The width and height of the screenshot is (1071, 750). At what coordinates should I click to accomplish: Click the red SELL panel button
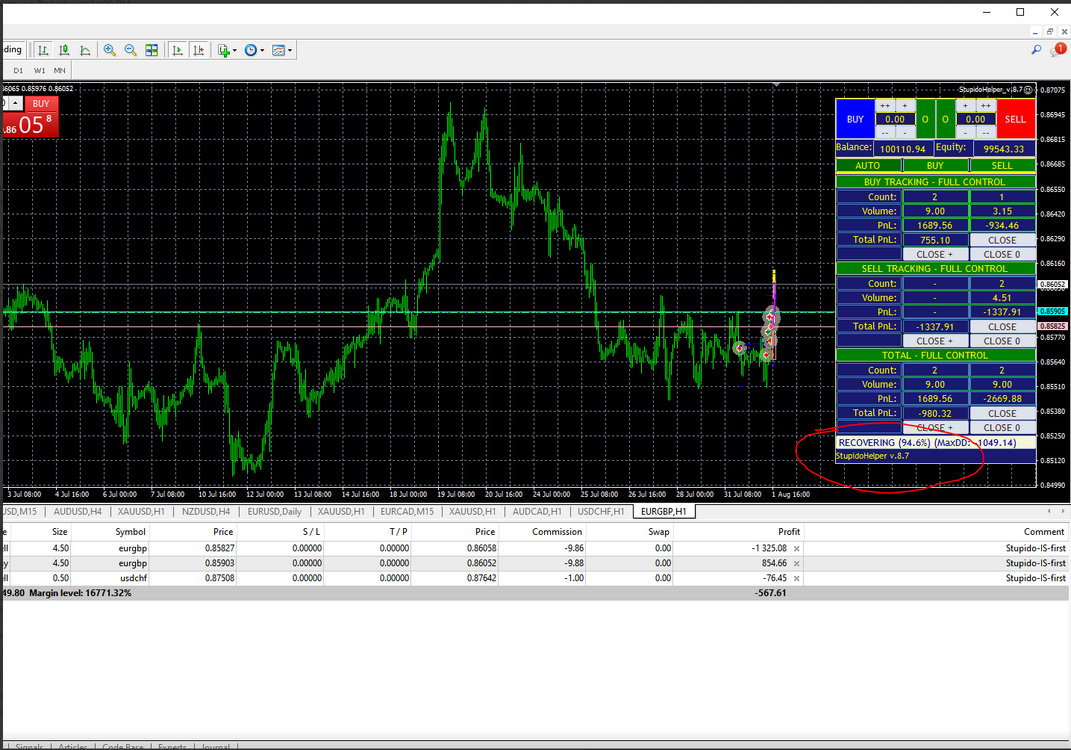pos(1016,119)
